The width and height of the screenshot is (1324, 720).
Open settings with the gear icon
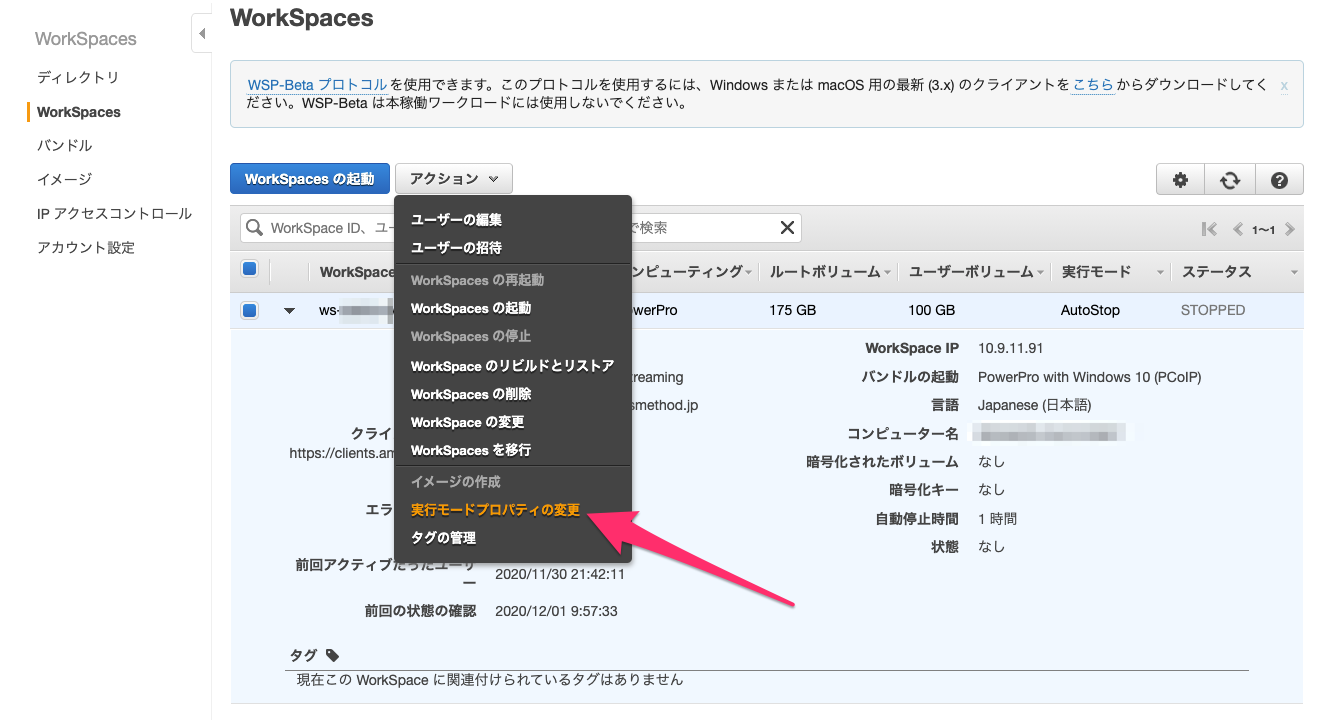(1180, 180)
